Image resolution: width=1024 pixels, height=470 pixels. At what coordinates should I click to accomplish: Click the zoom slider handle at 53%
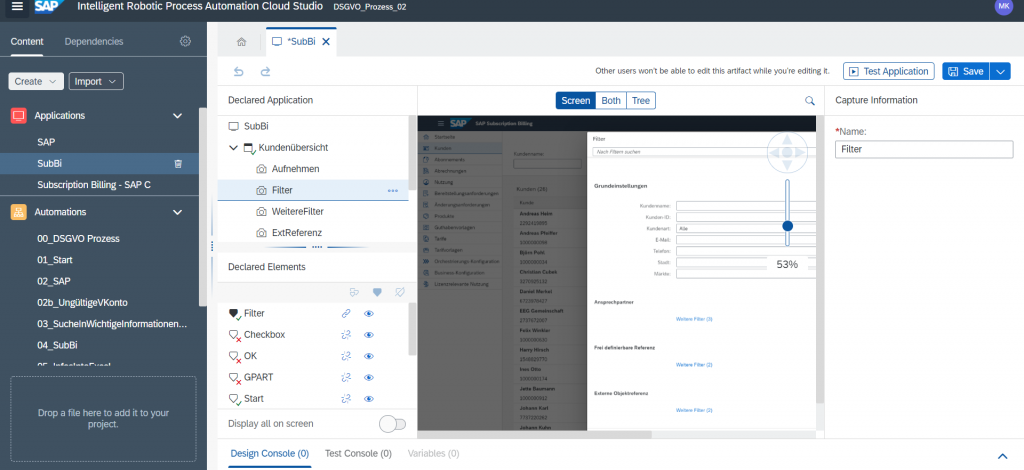coord(788,226)
